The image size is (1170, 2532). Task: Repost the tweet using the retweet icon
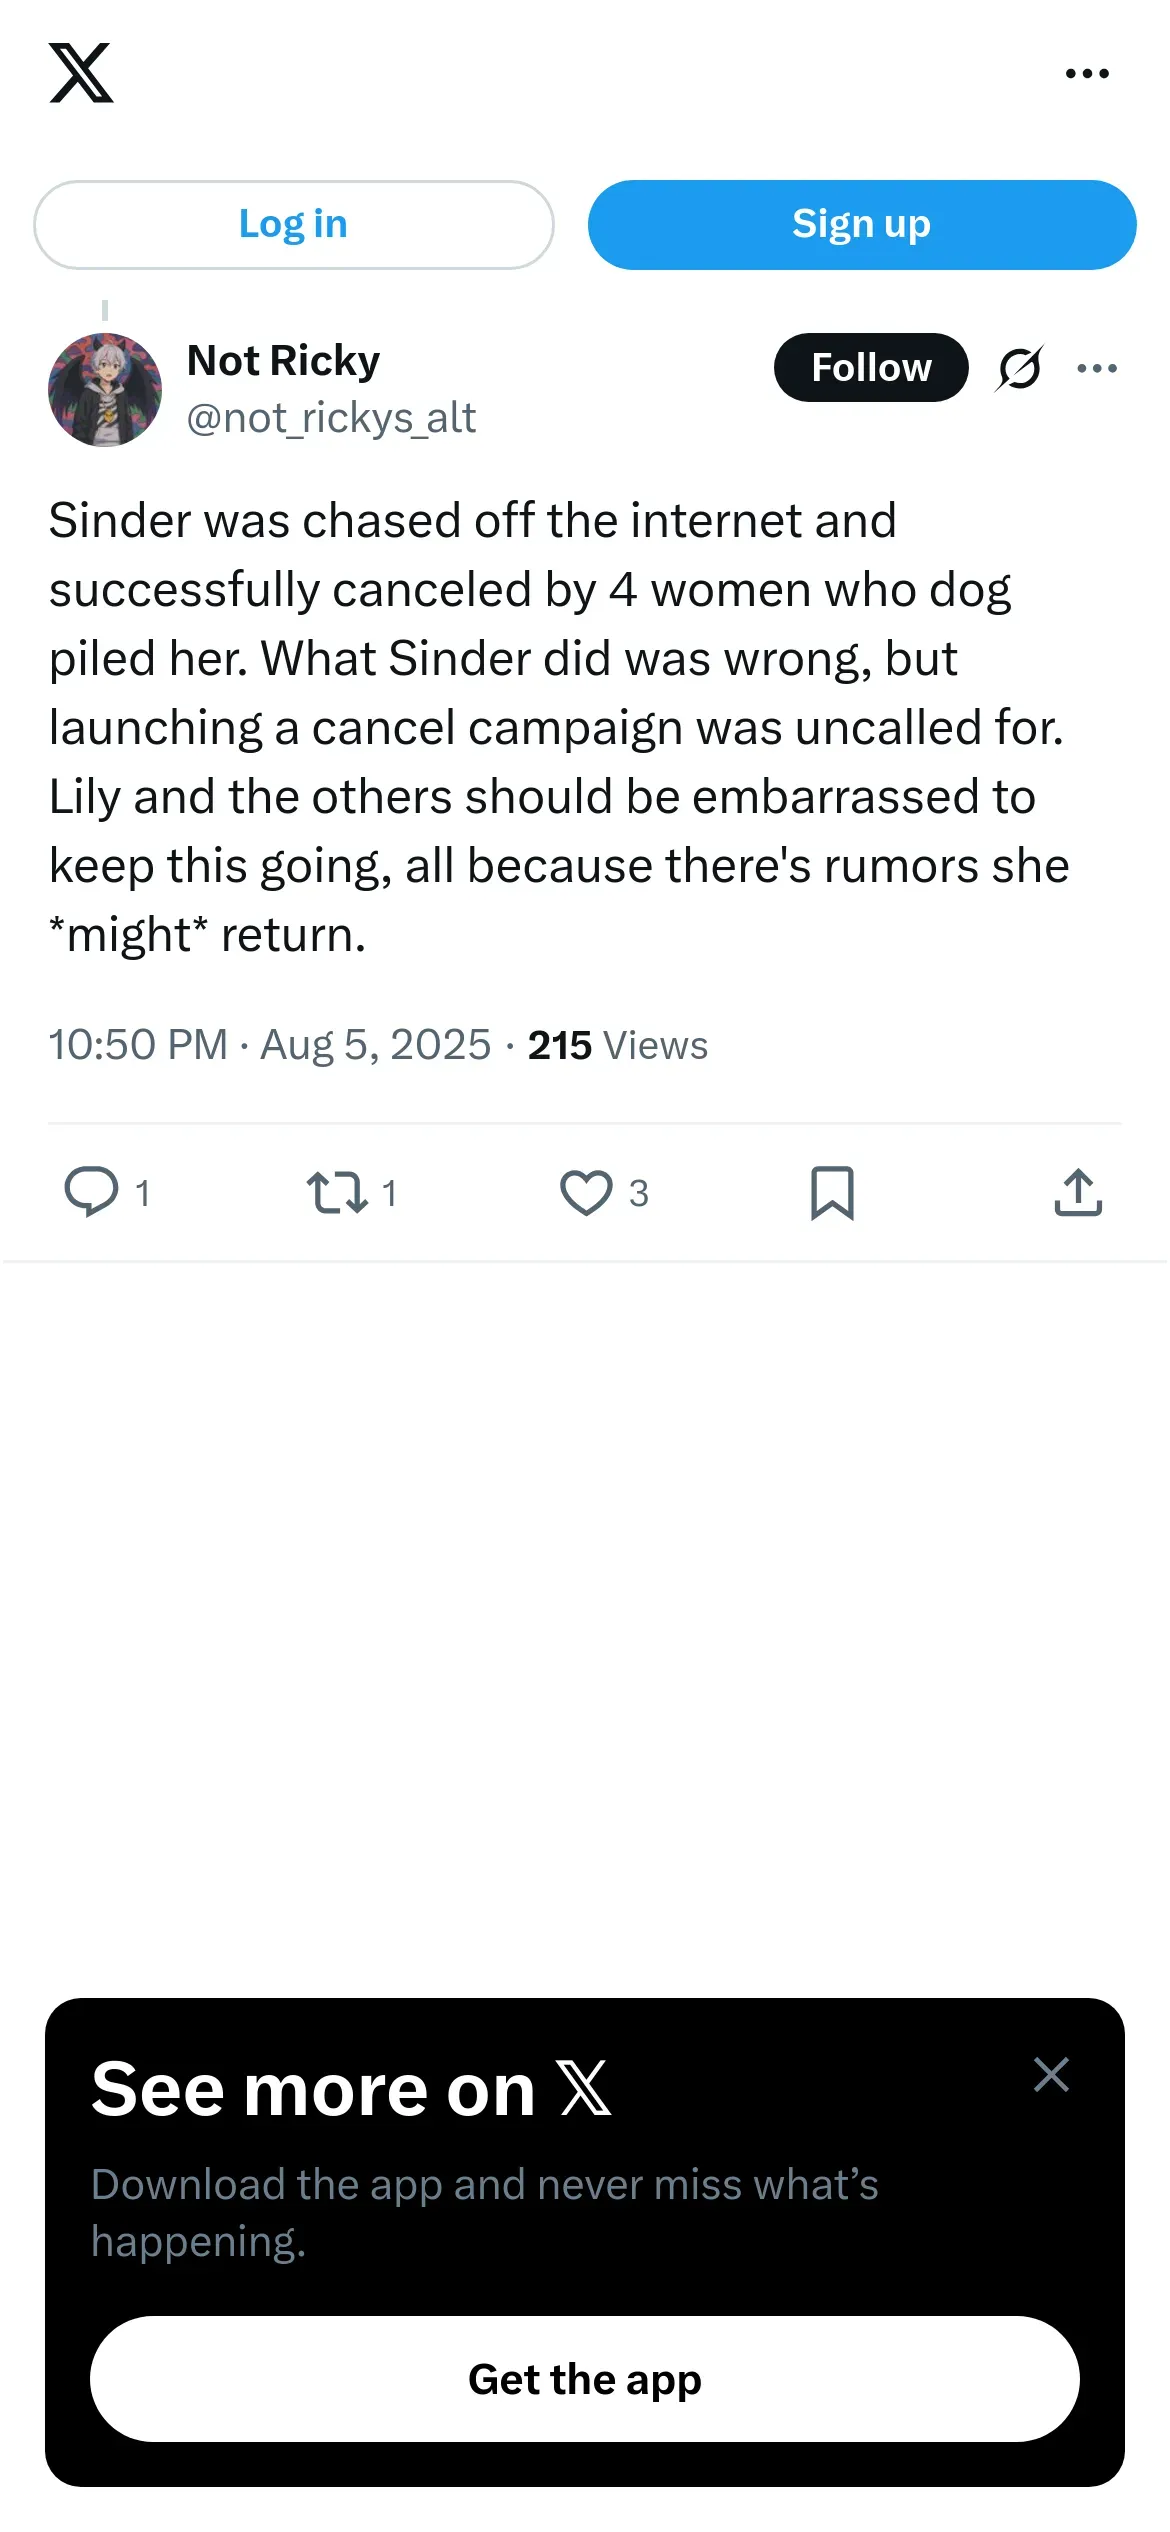[x=338, y=1192]
